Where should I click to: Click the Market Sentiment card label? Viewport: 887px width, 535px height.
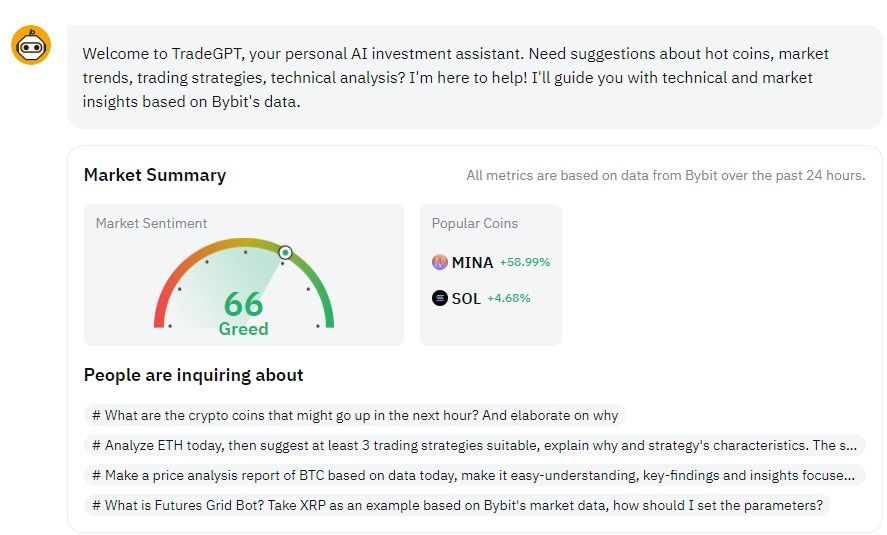coord(152,223)
